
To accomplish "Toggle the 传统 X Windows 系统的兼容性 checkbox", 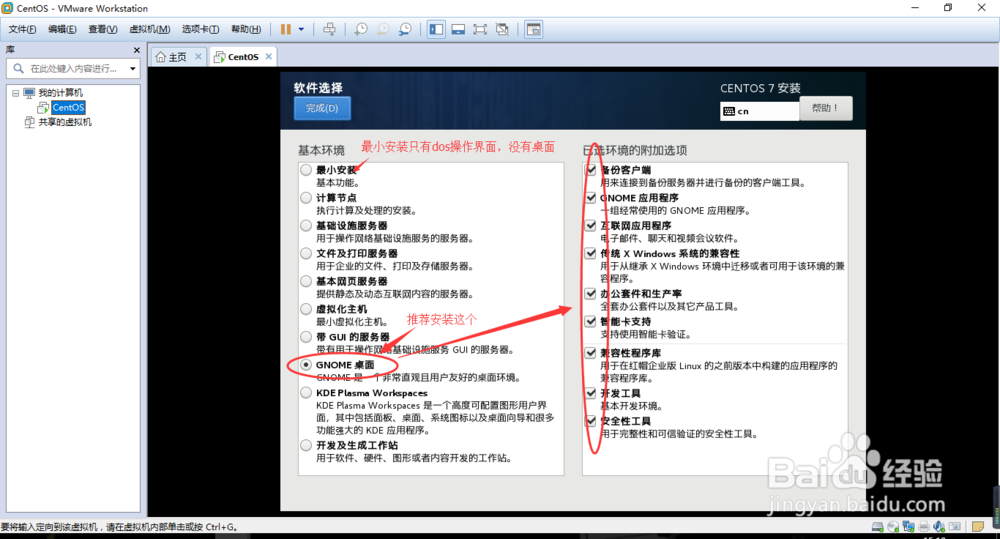I will (x=591, y=253).
